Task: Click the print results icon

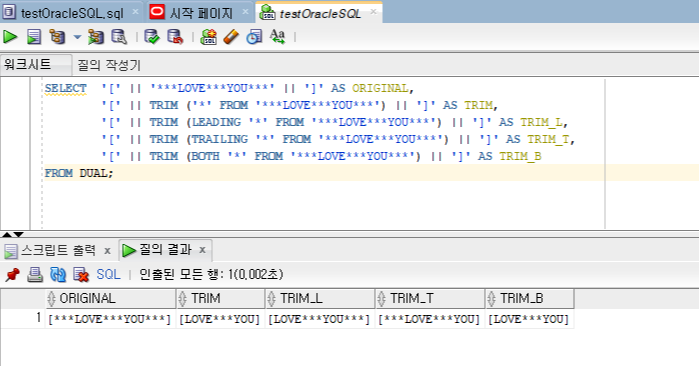Action: pyautogui.click(x=35, y=274)
